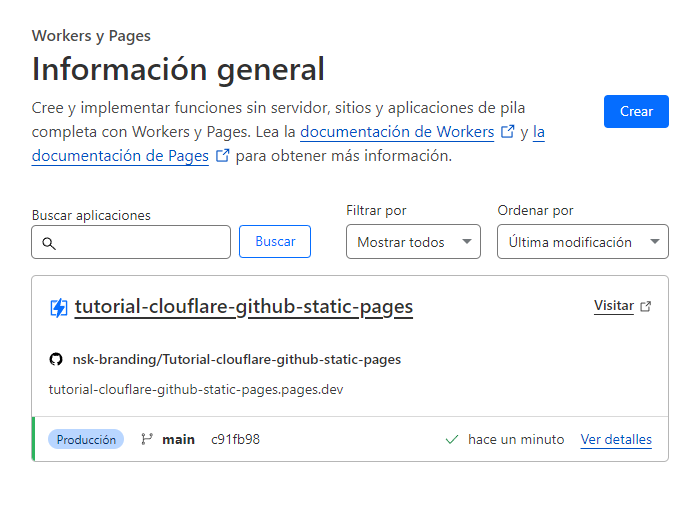
Task: Click the external-link icon beside documentación de Pages
Action: coord(223,155)
